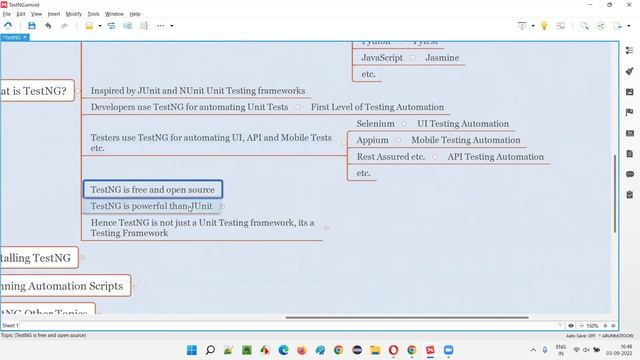This screenshot has width=640, height=360.
Task: Start Brainstorming with the light bulb icon
Action: click(544, 26)
